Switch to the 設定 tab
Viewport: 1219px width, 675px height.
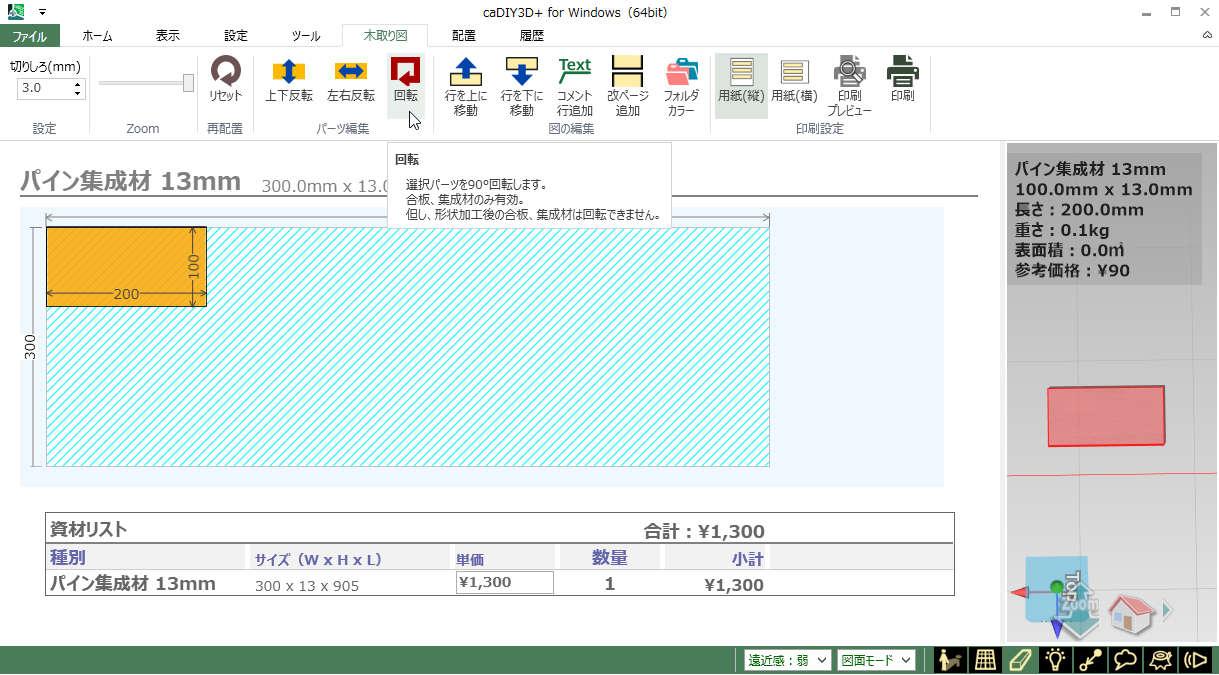click(x=236, y=36)
